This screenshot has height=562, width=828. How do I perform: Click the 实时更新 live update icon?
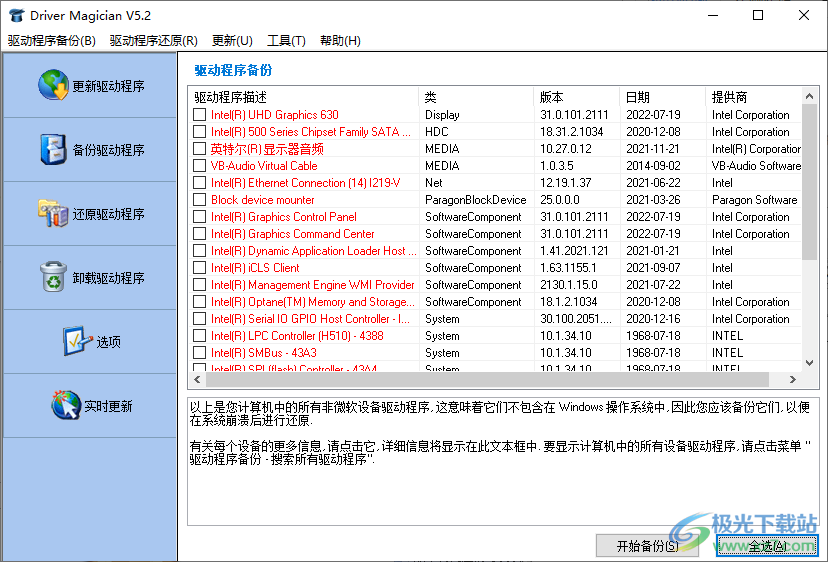(x=66, y=405)
